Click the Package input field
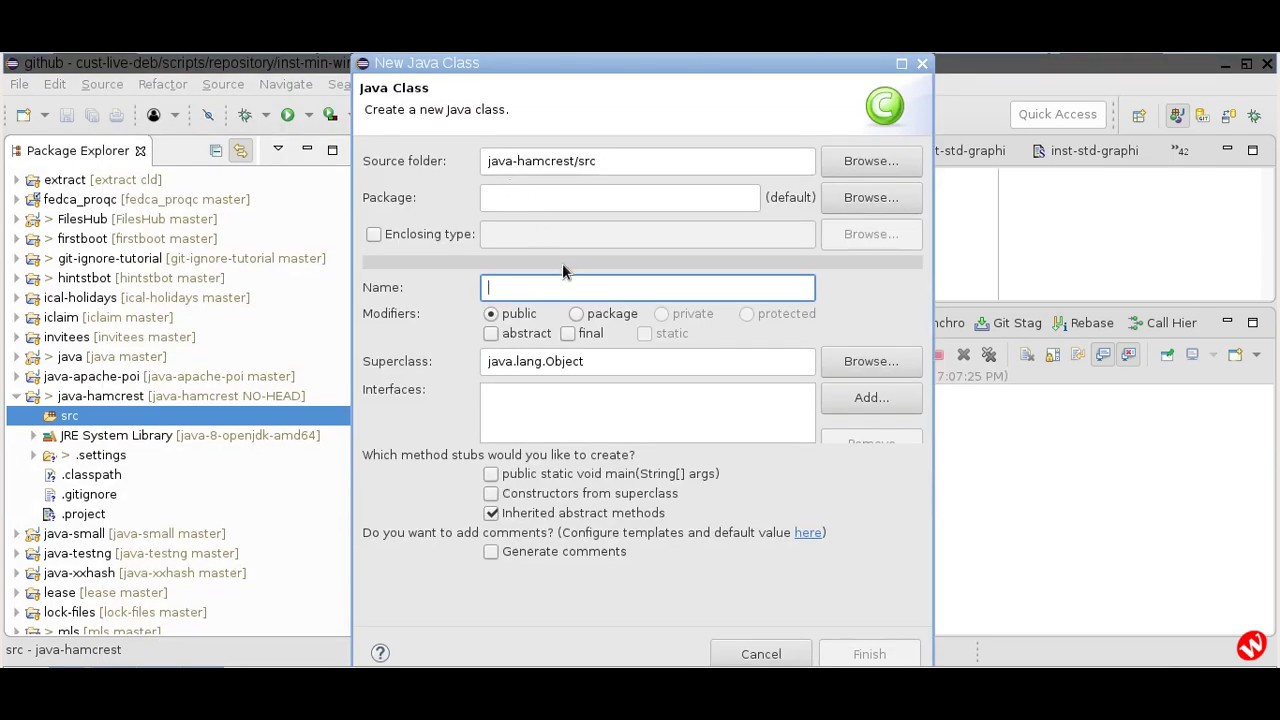The image size is (1280, 720). click(x=620, y=198)
